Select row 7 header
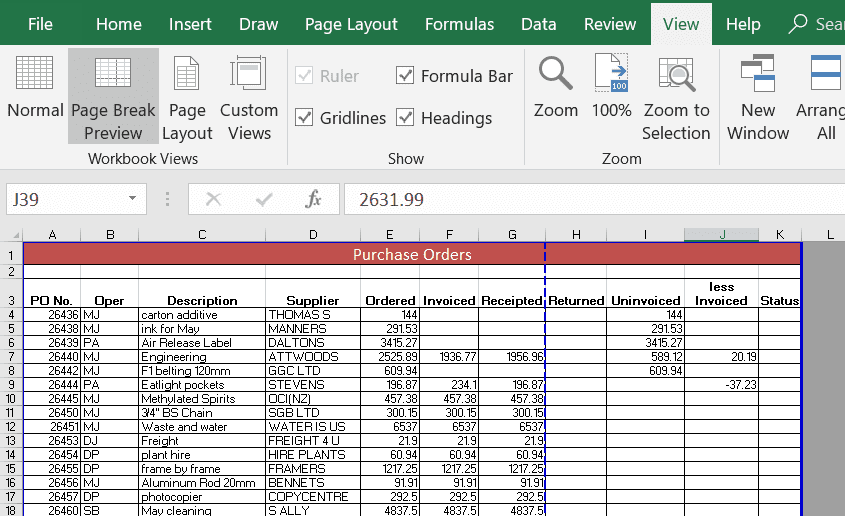 [11, 357]
